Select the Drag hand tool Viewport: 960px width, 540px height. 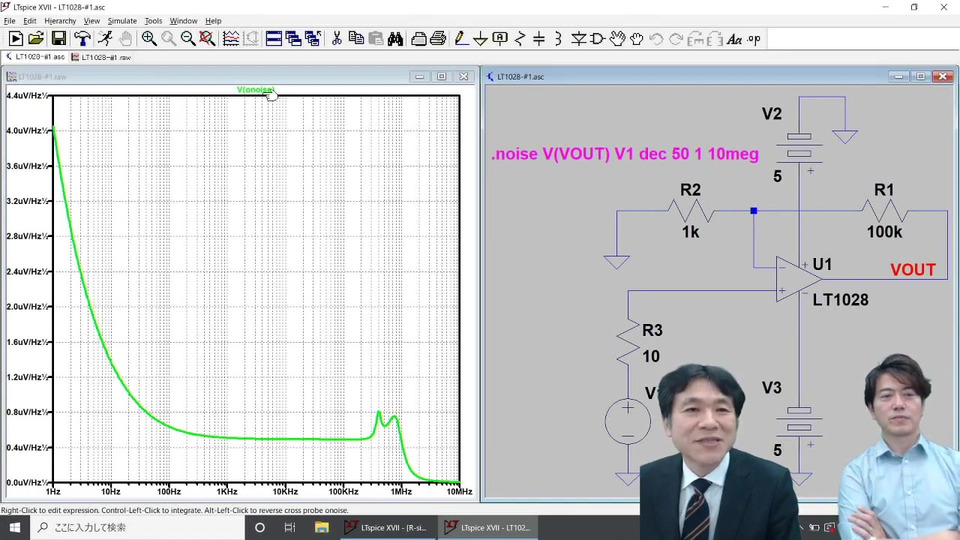click(x=637, y=39)
